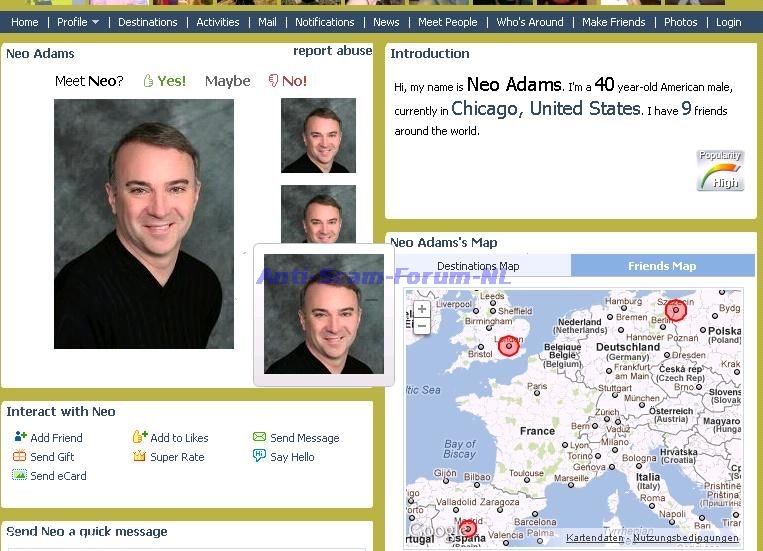Screen dimensions: 763x551
Task: Click the Send Message envelope icon
Action: 260,437
